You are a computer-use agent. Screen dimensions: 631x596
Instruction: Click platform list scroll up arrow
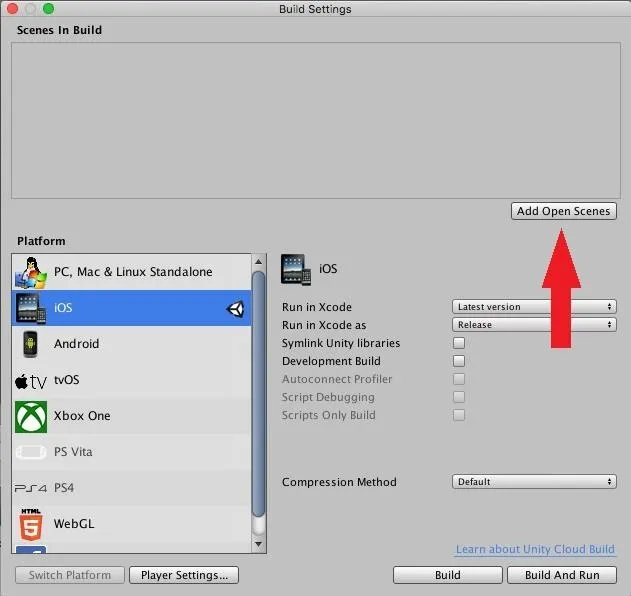[x=258, y=262]
